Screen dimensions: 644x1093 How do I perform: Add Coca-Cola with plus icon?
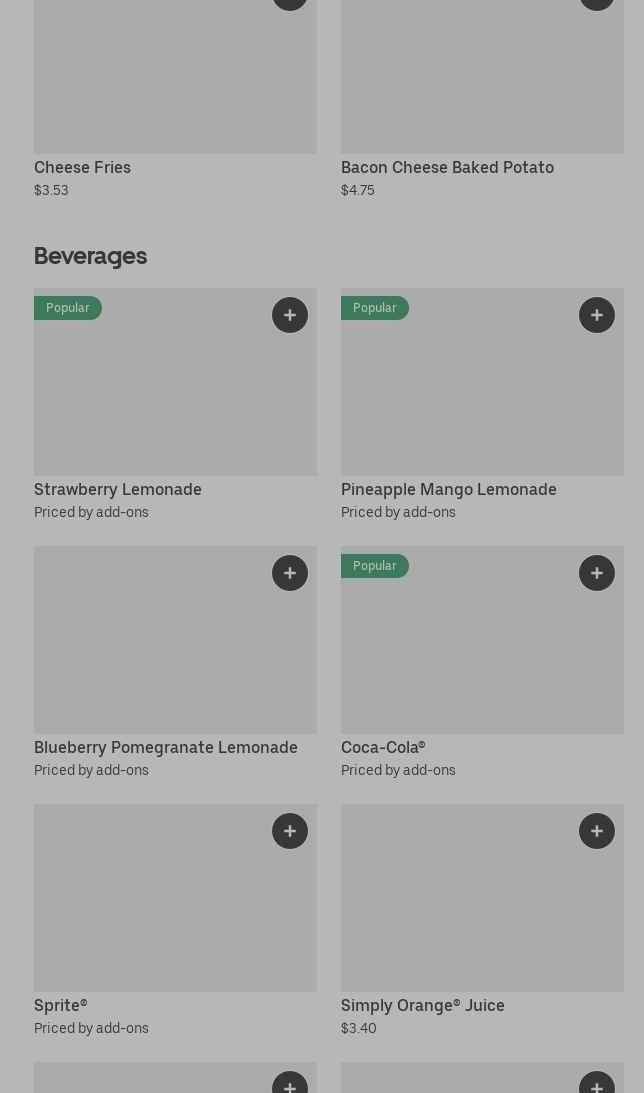597,573
